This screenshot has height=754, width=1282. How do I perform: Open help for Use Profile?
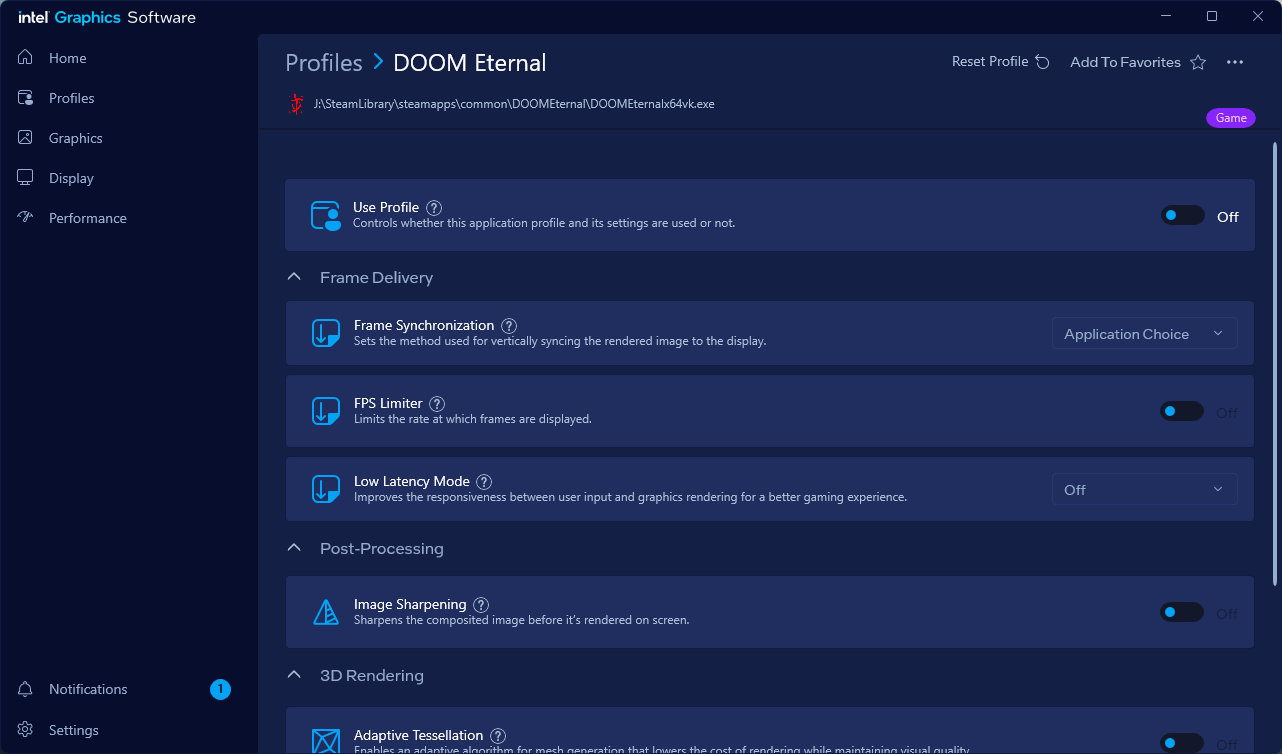click(434, 208)
